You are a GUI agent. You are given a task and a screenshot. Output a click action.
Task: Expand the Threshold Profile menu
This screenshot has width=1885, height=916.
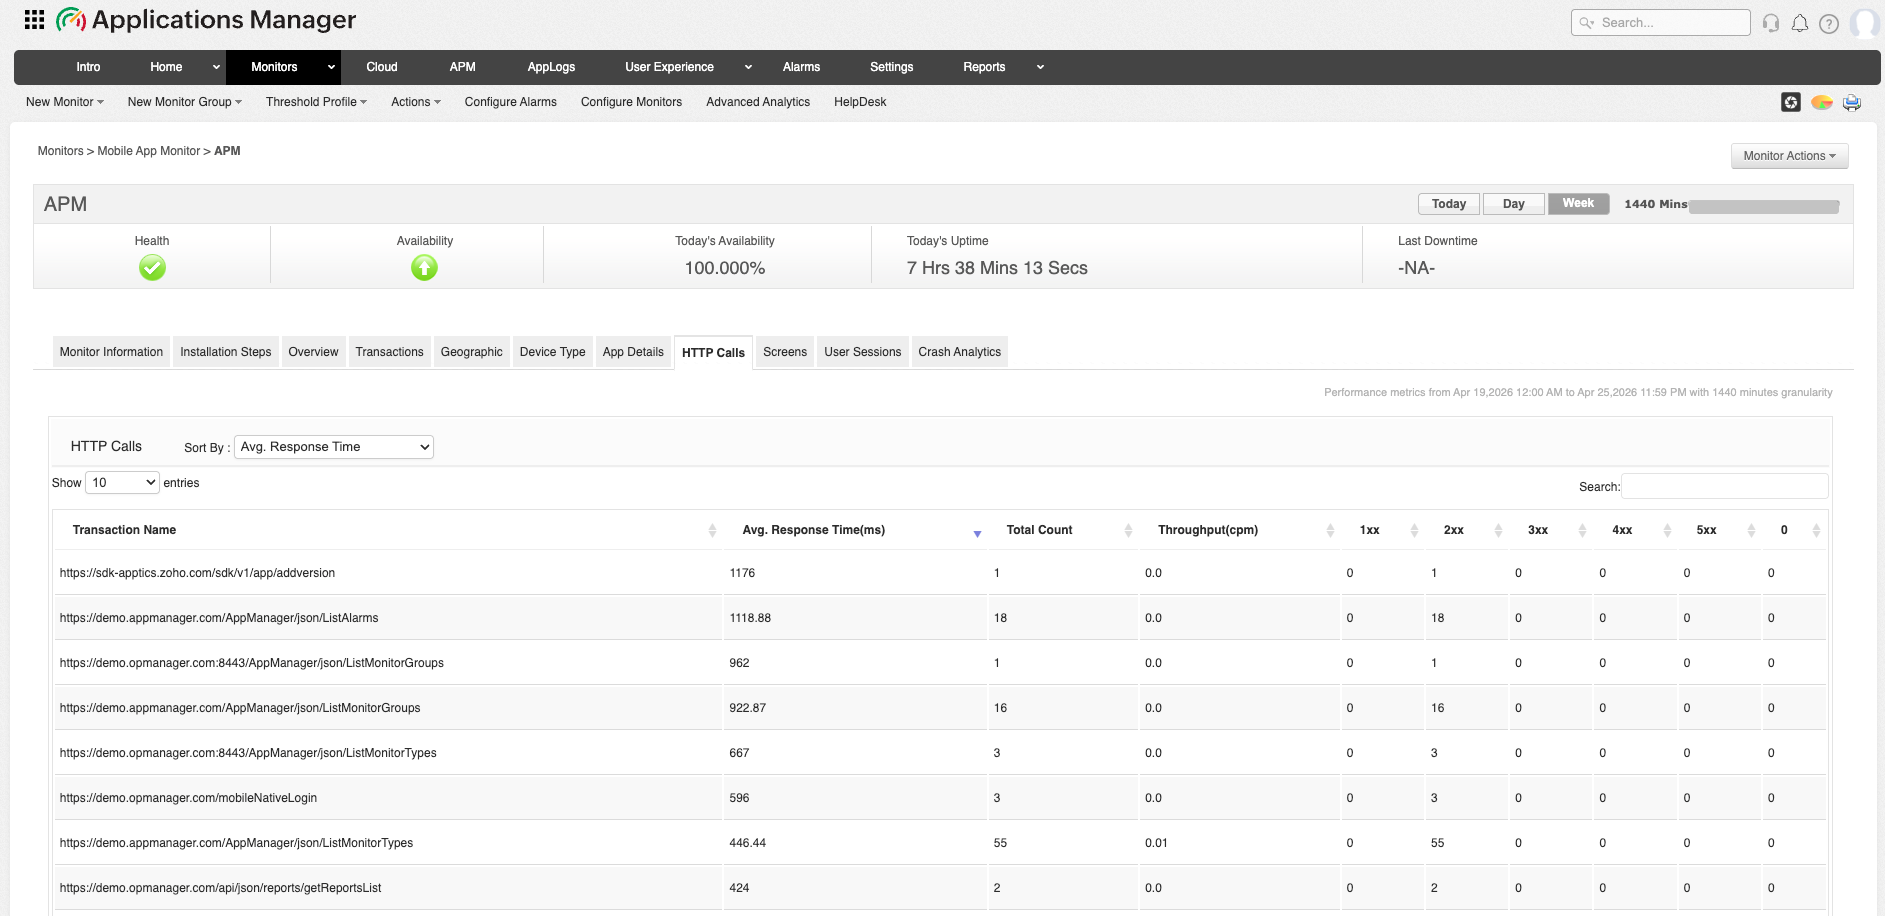(316, 102)
